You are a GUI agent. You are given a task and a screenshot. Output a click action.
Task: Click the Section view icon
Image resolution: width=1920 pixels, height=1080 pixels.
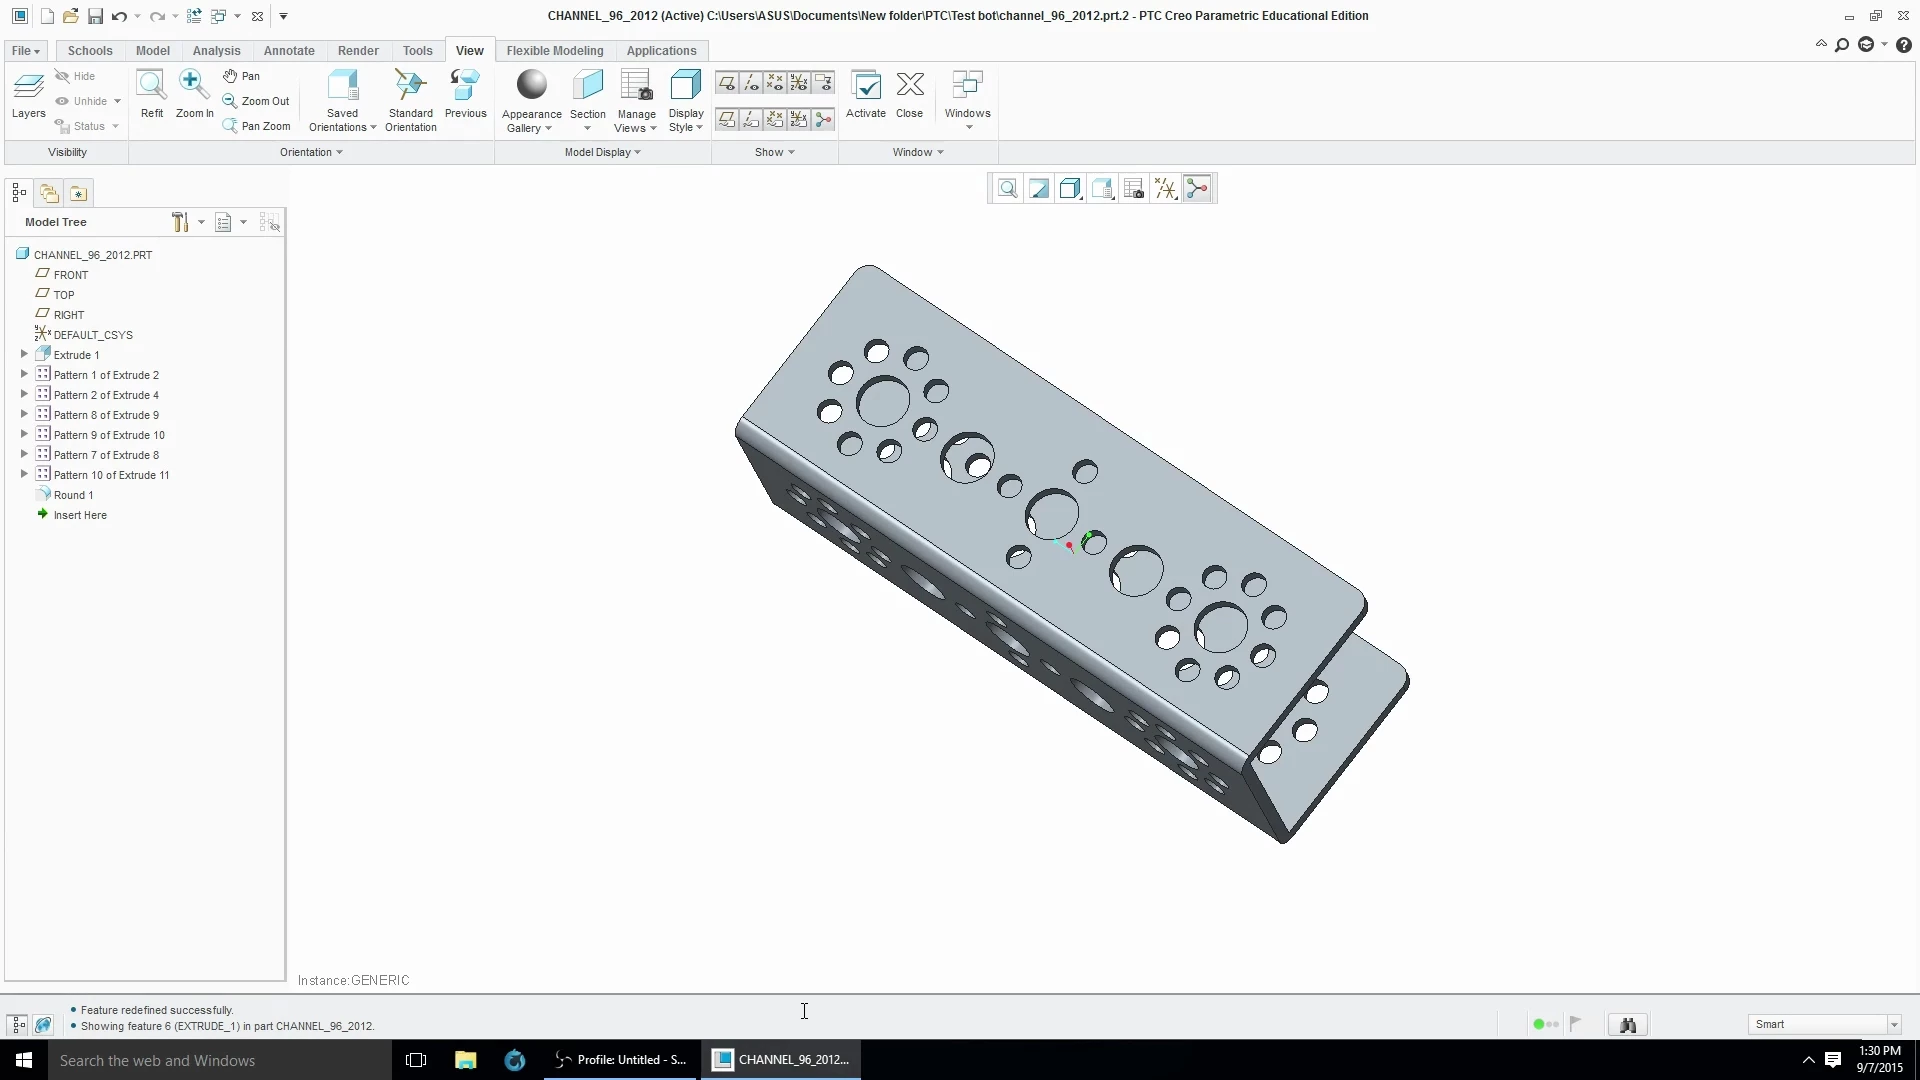(587, 86)
